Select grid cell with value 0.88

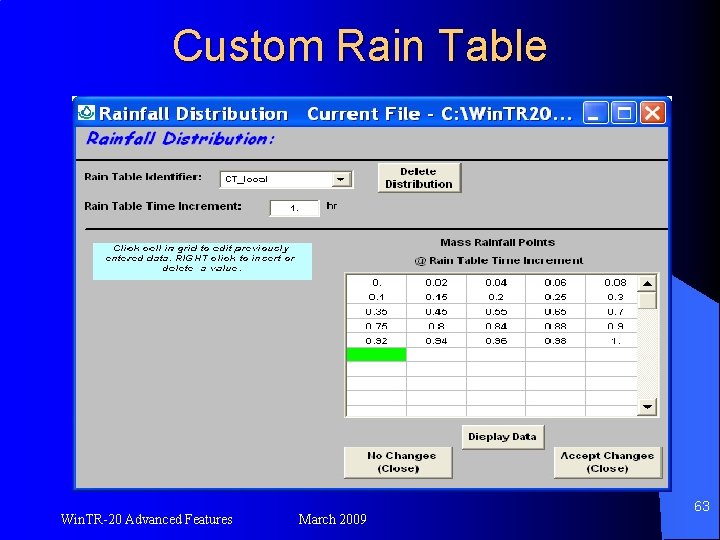coord(555,326)
